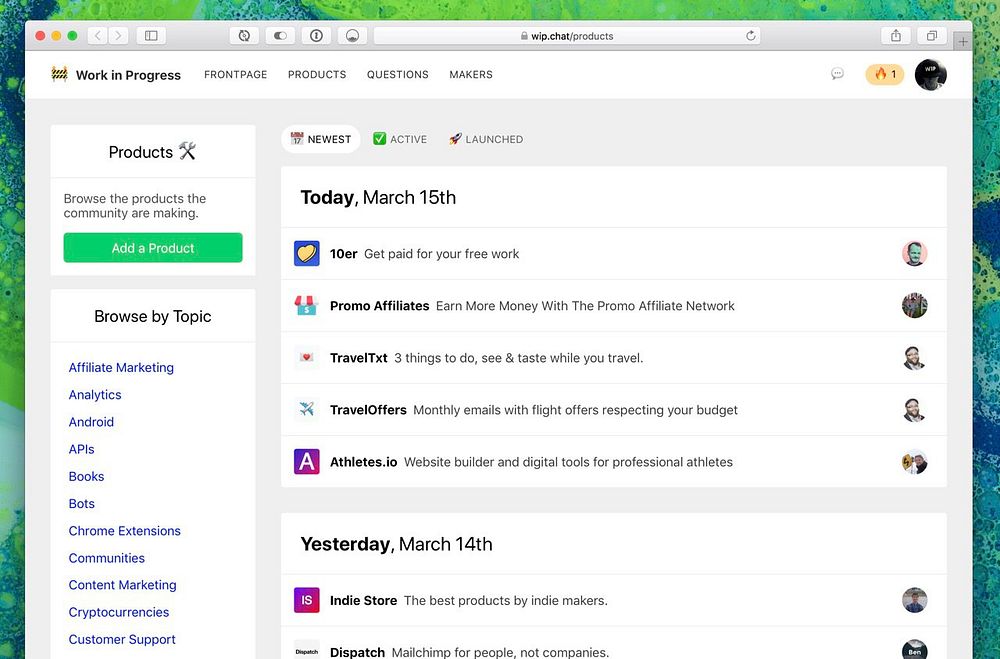Toggle the Safari sidebar button
This screenshot has width=1000, height=659.
[151, 36]
